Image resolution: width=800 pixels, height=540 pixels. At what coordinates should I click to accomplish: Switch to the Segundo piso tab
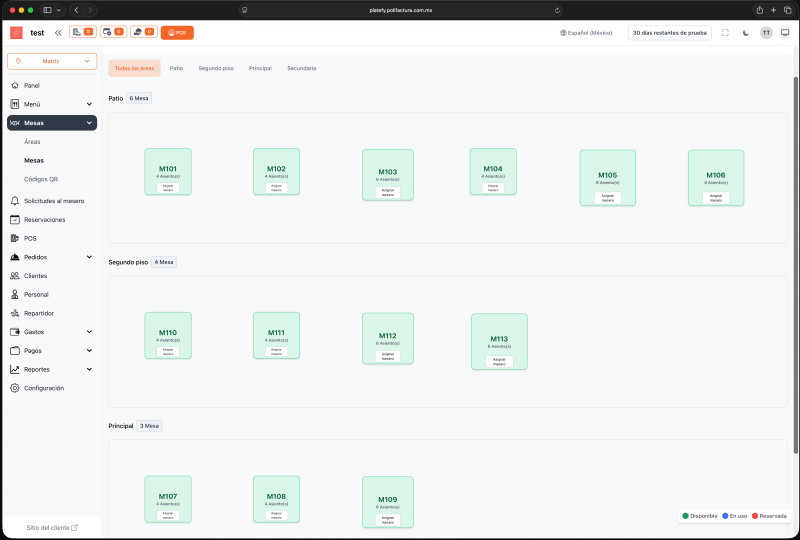click(216, 68)
